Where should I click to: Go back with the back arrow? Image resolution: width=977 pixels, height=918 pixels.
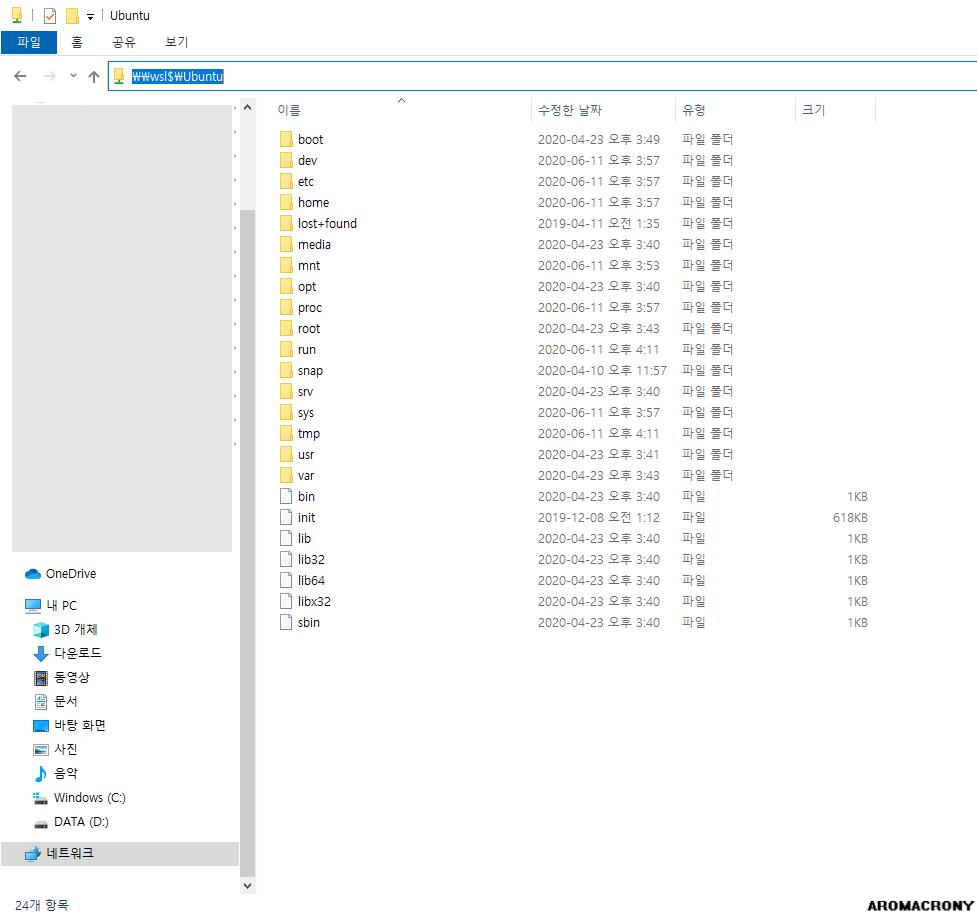pos(20,76)
